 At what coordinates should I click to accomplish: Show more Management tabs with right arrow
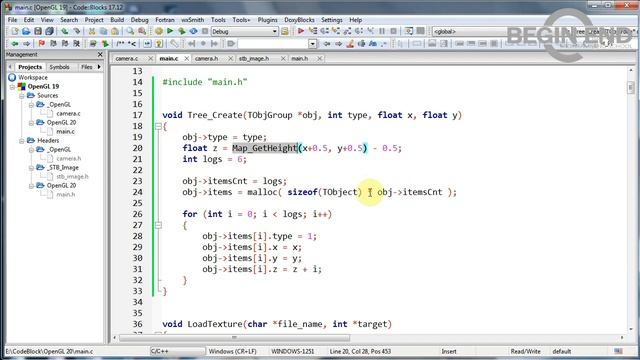[99, 67]
